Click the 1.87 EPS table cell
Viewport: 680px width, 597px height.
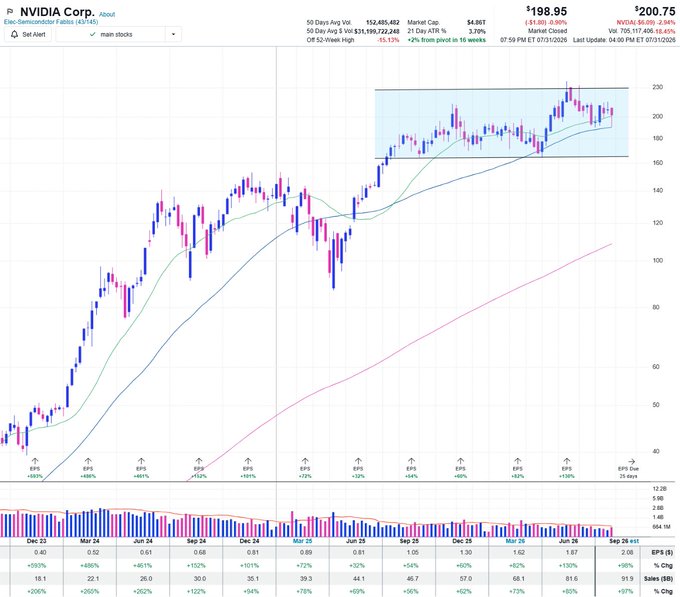[572, 552]
